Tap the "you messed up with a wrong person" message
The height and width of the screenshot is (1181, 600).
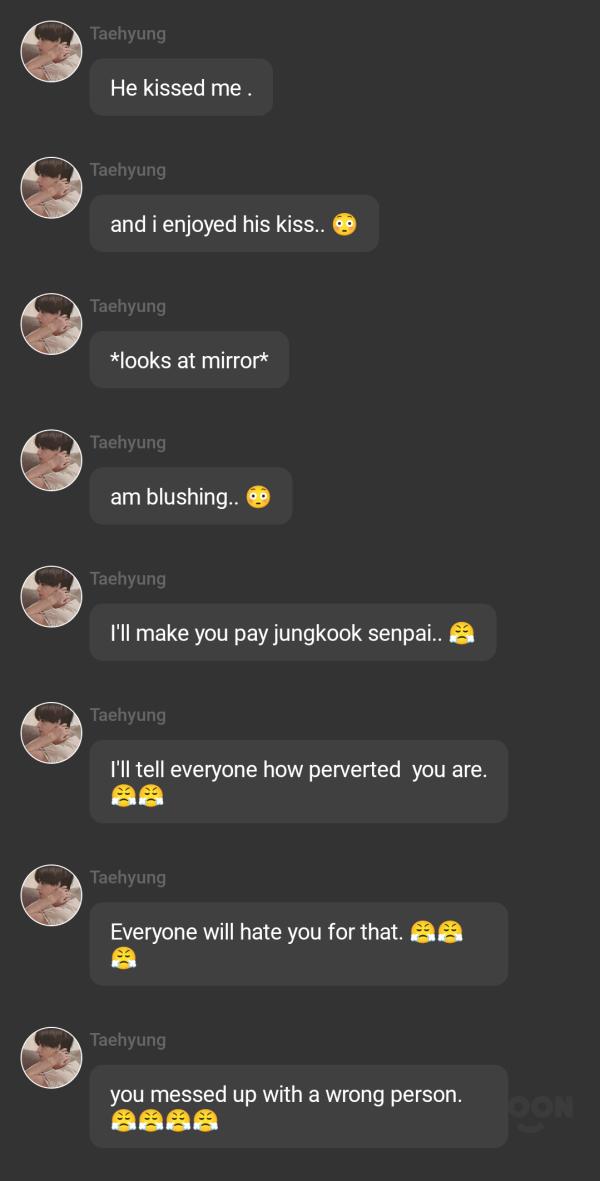point(298,1106)
